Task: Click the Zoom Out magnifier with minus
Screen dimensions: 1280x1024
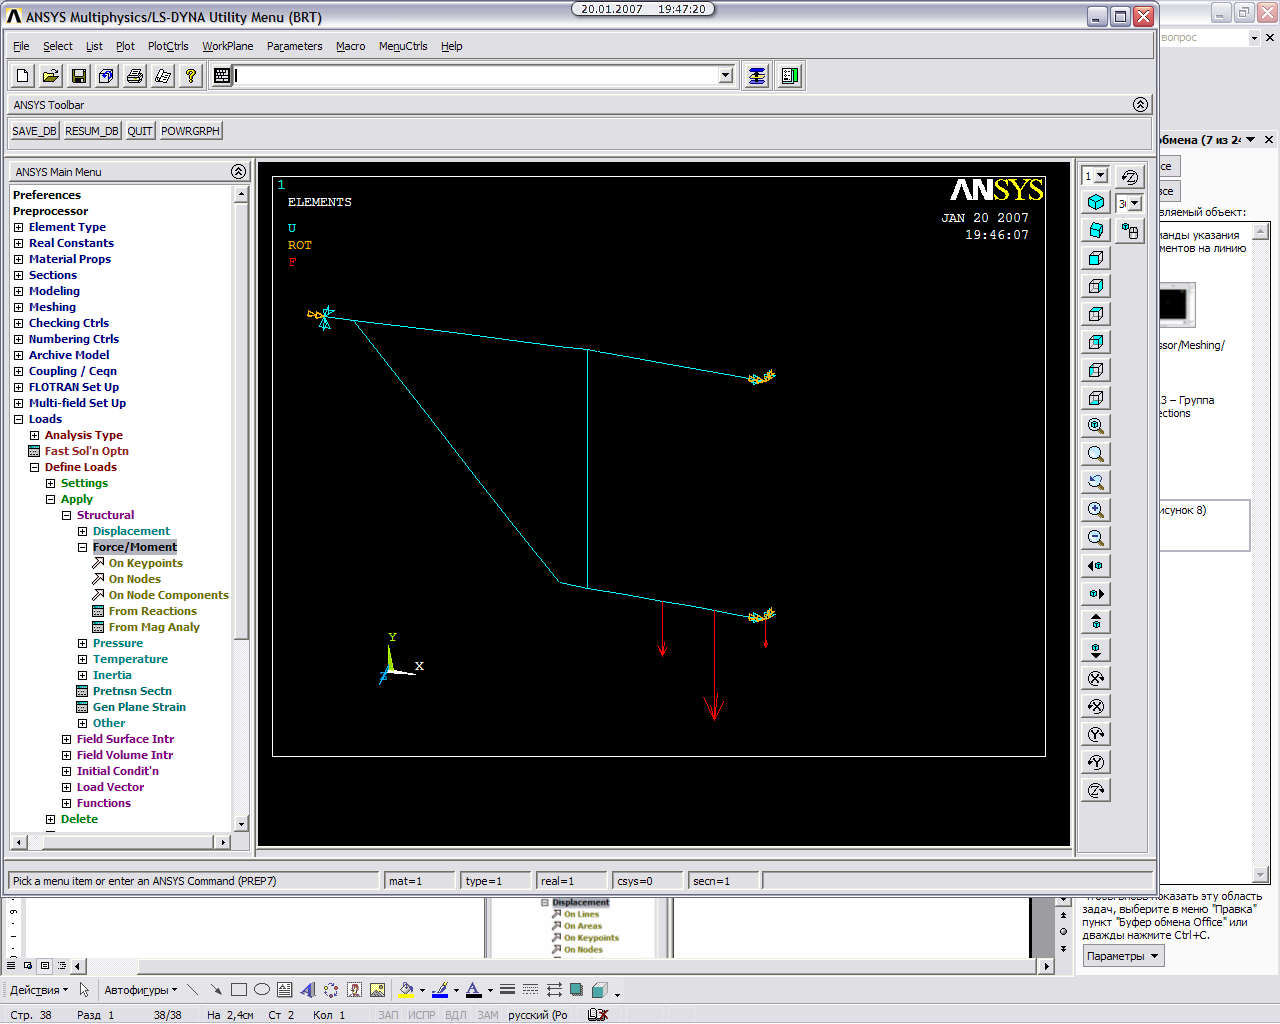Action: click(x=1096, y=538)
